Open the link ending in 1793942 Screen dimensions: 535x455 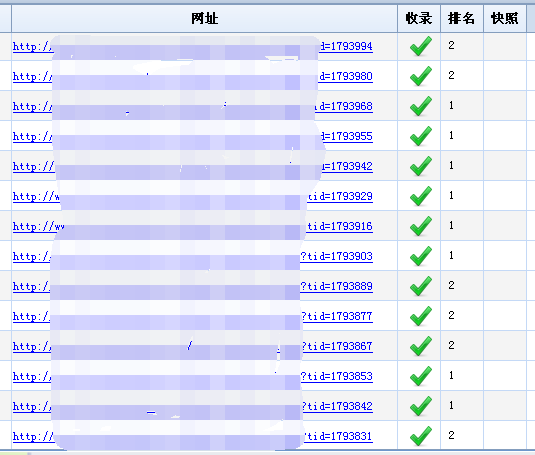(x=193, y=166)
